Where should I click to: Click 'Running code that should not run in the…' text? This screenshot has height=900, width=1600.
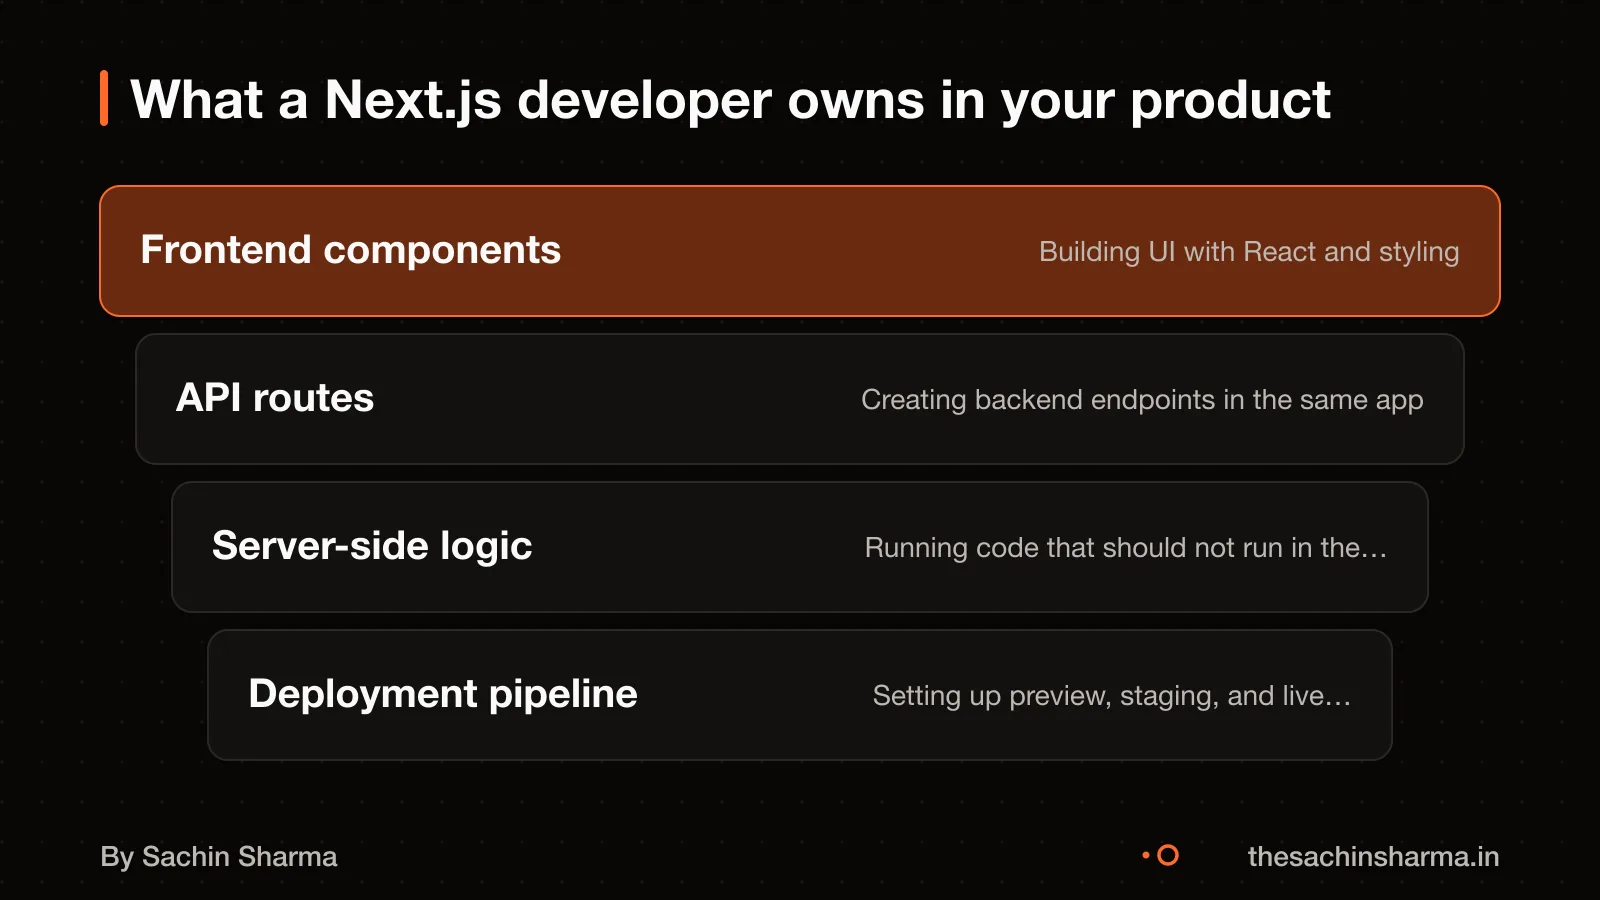[x=1126, y=548]
